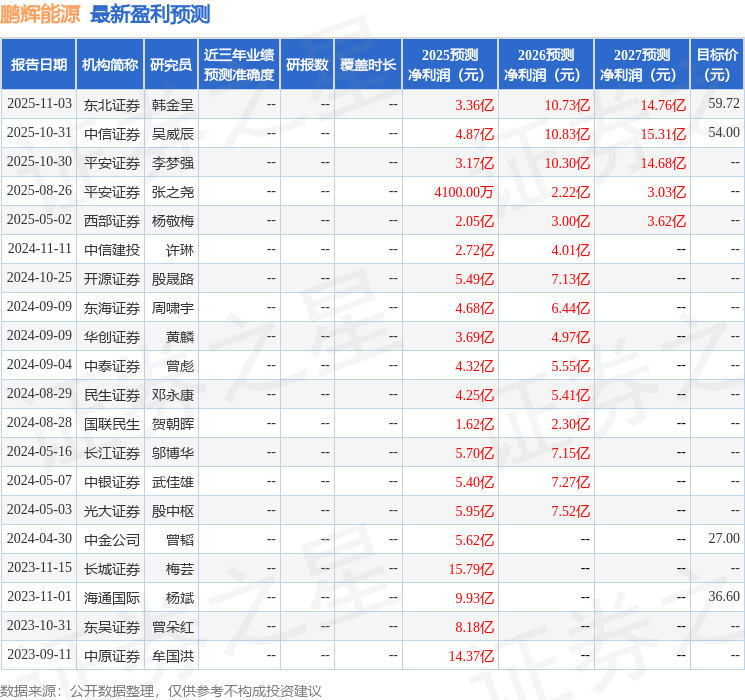The image size is (745, 700).
Task: Click the 4100.00万 profit value
Action: [x=464, y=192]
